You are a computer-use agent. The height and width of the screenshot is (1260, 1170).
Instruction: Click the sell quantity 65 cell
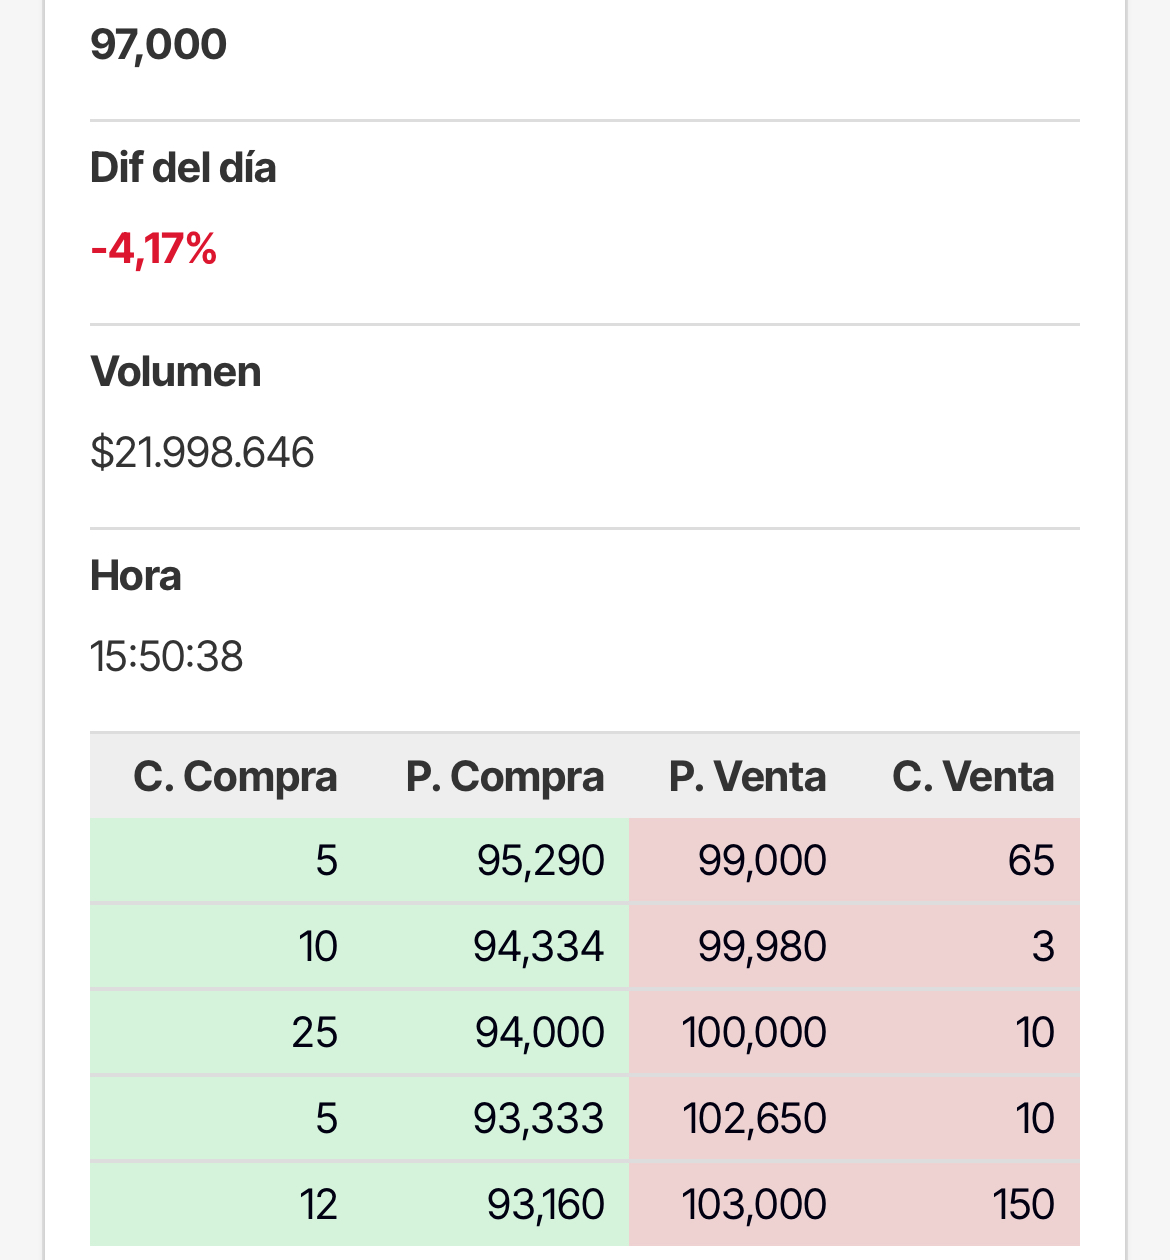(x=1031, y=861)
